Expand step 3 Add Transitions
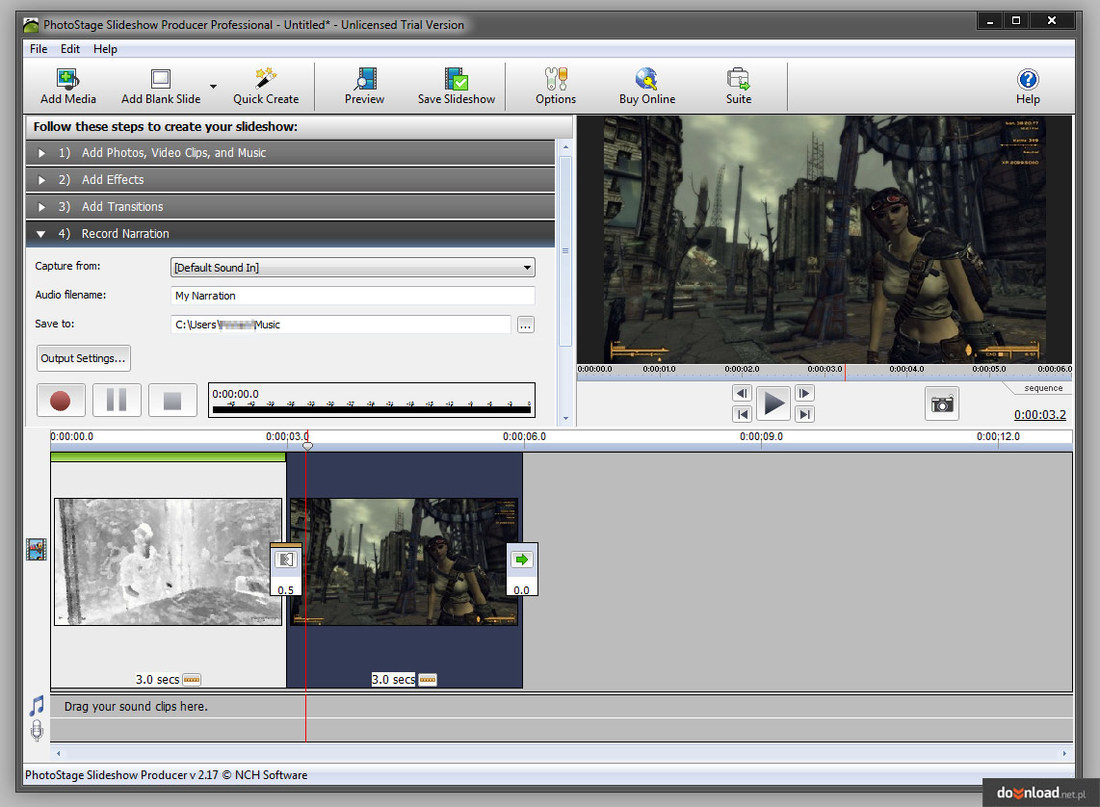This screenshot has height=807, width=1100. pos(290,206)
